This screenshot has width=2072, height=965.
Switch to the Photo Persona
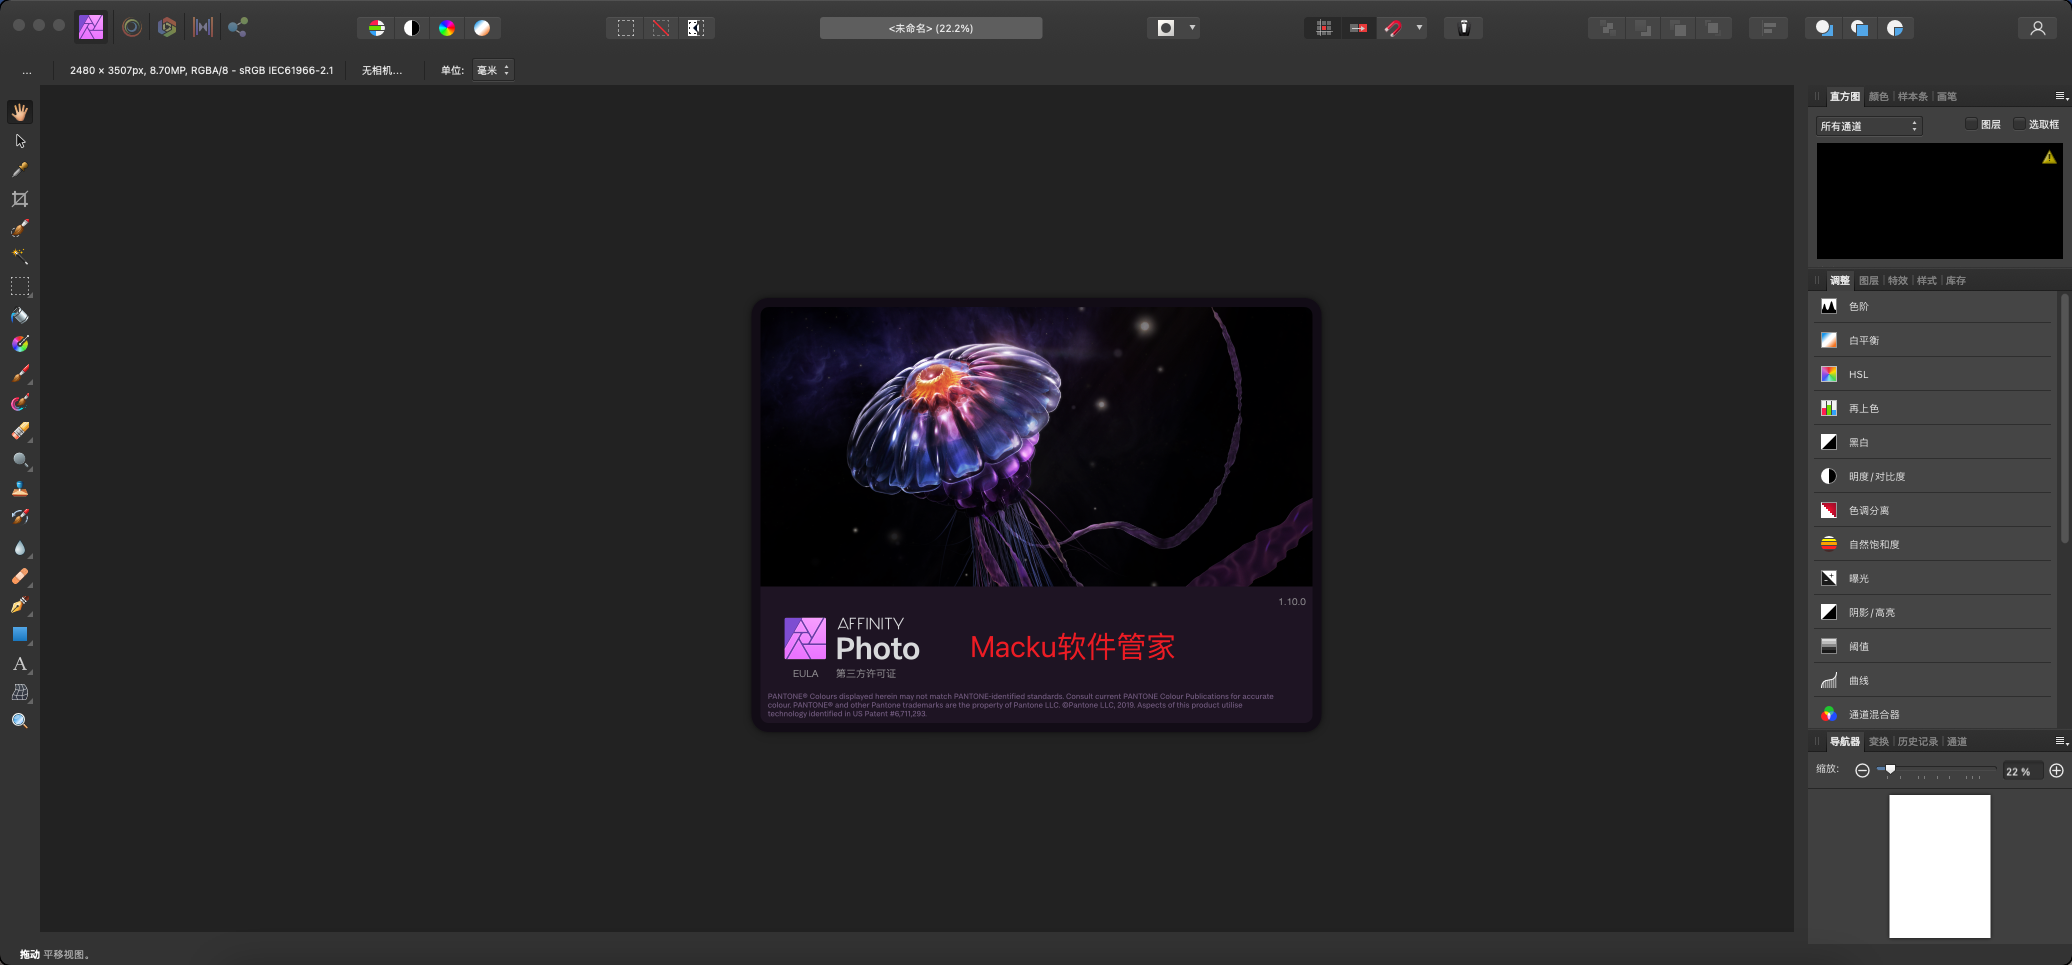[x=92, y=27]
